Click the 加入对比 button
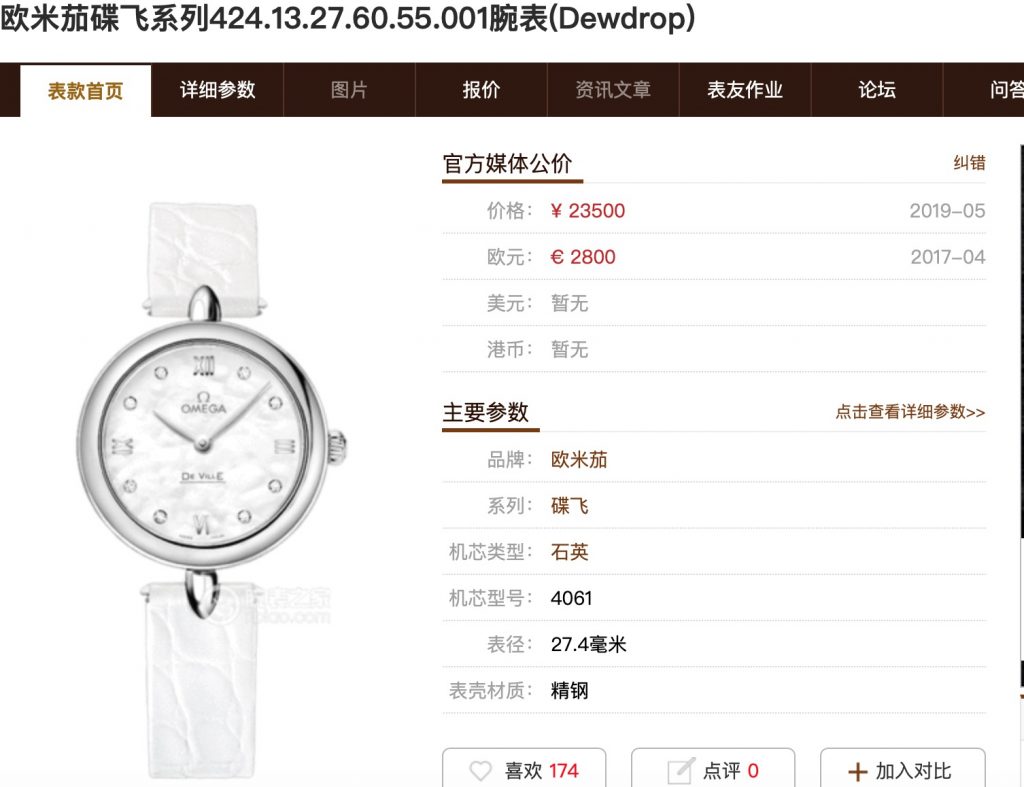 903,768
